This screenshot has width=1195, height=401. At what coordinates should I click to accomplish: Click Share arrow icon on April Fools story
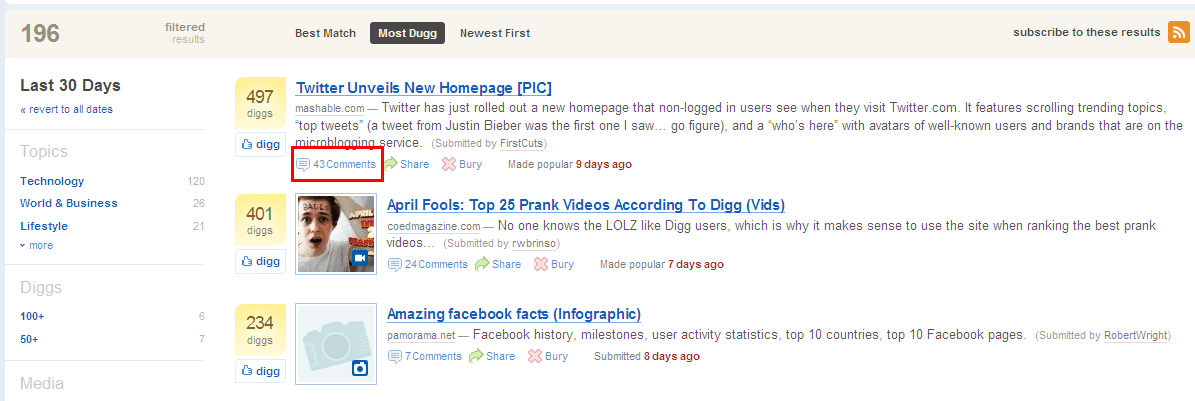click(x=482, y=264)
